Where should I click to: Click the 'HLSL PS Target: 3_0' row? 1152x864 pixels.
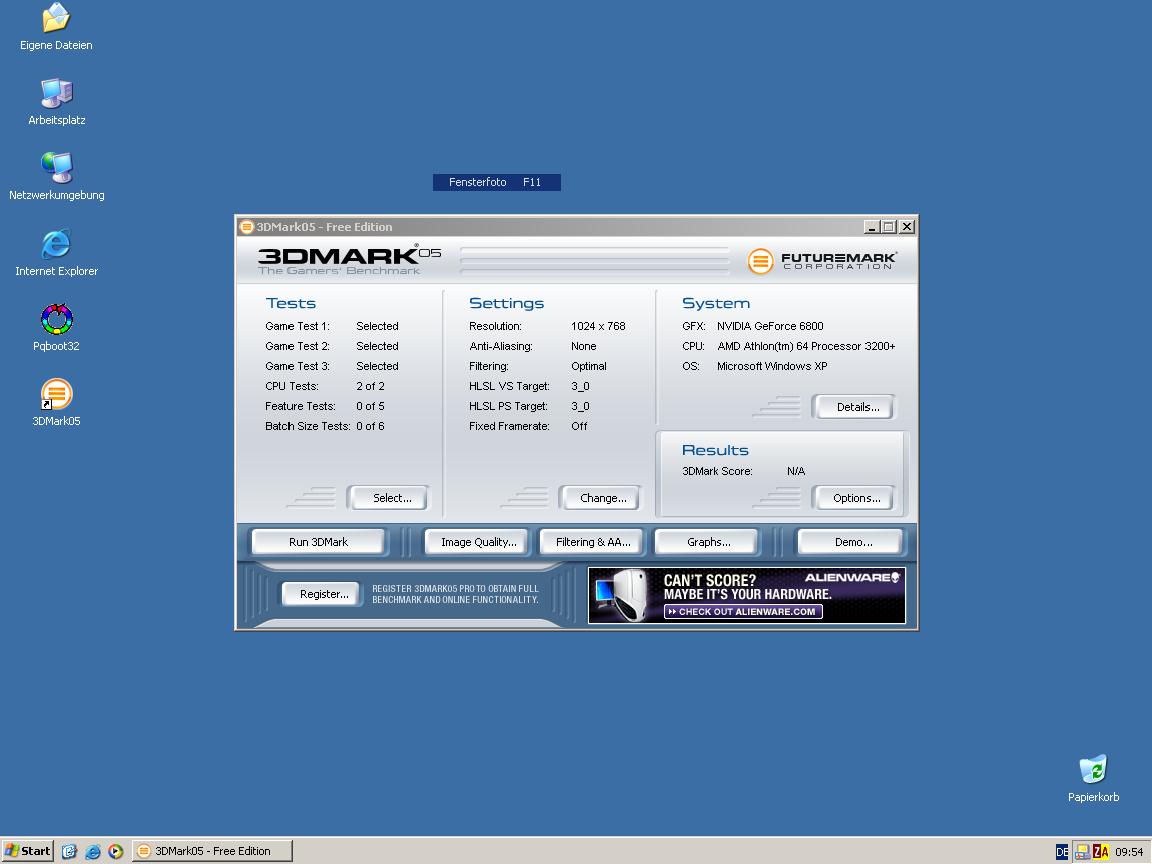pos(529,405)
